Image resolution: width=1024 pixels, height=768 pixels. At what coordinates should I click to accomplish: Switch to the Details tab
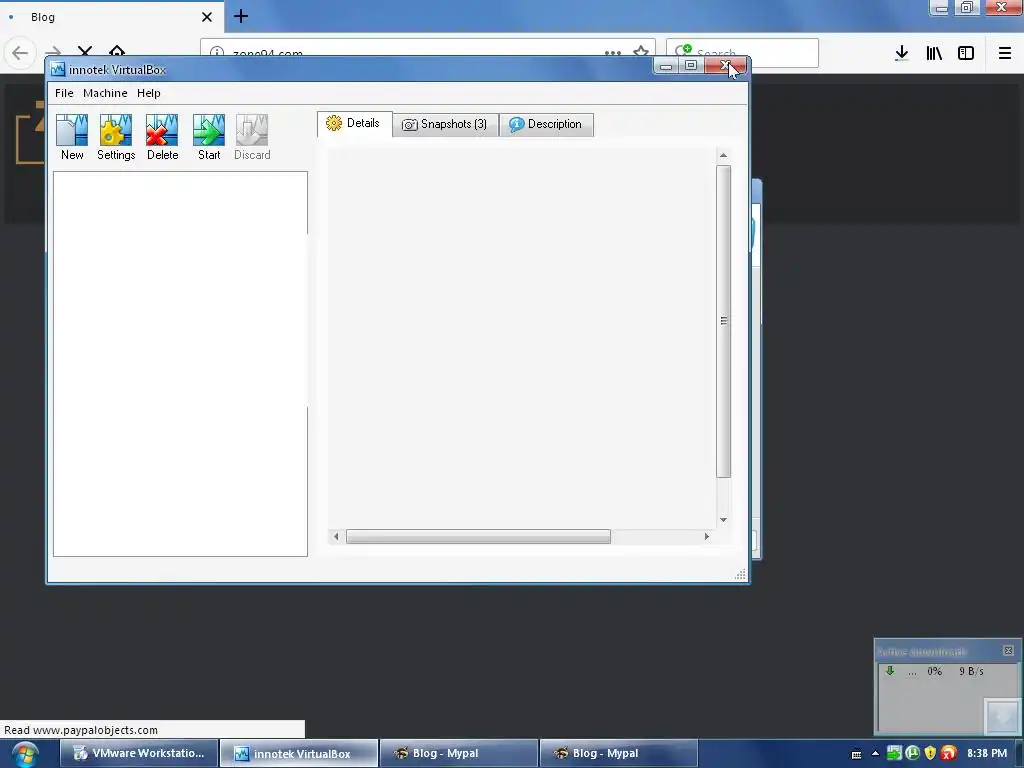[x=355, y=123]
